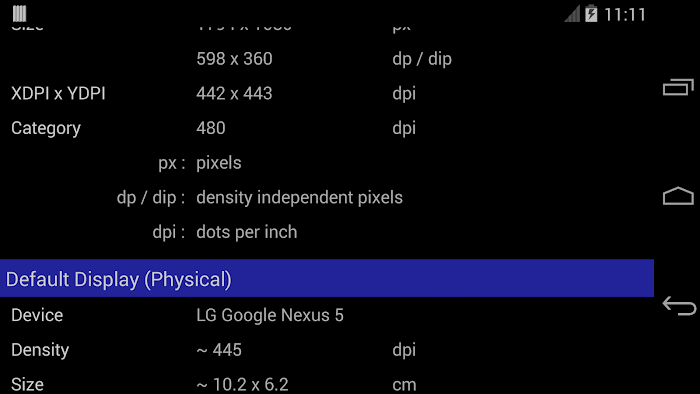Select the 480 category value
This screenshot has width=700, height=394.
pyautogui.click(x=211, y=128)
